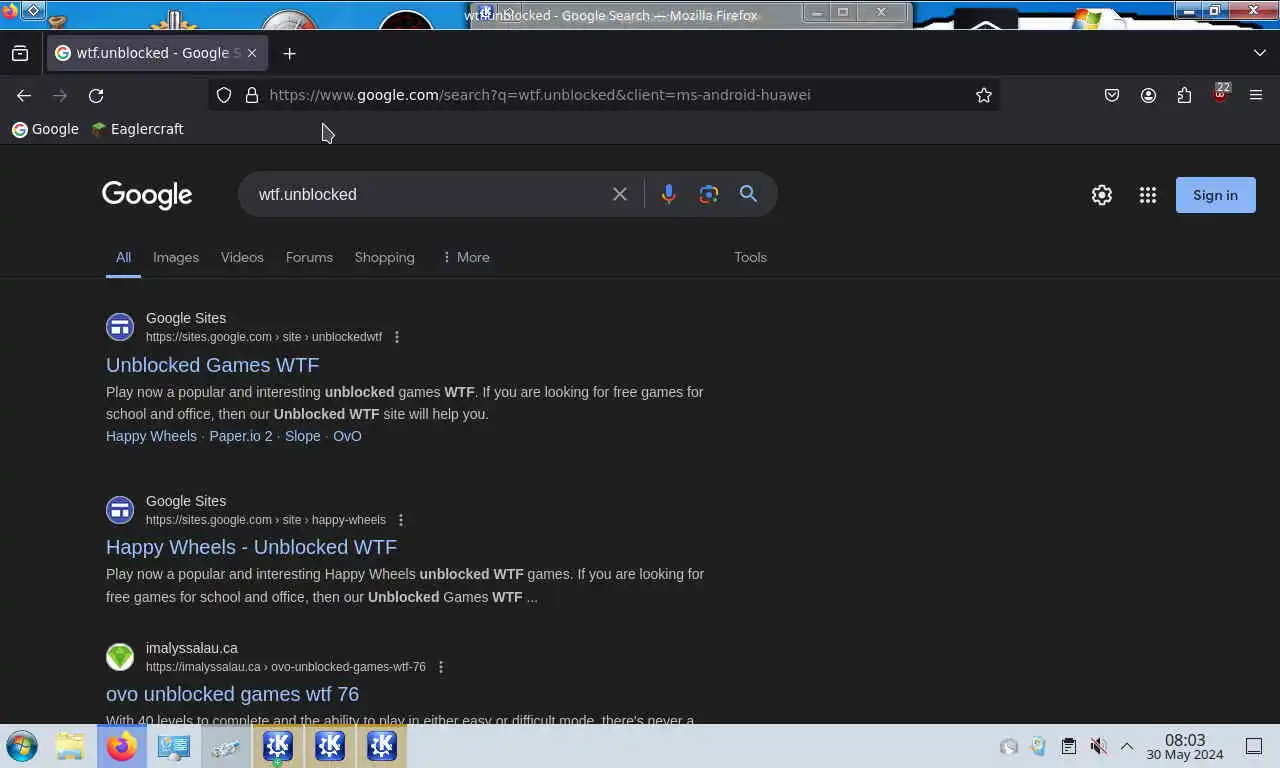
Task: Open the Unblocked Games WTF result
Action: (212, 365)
